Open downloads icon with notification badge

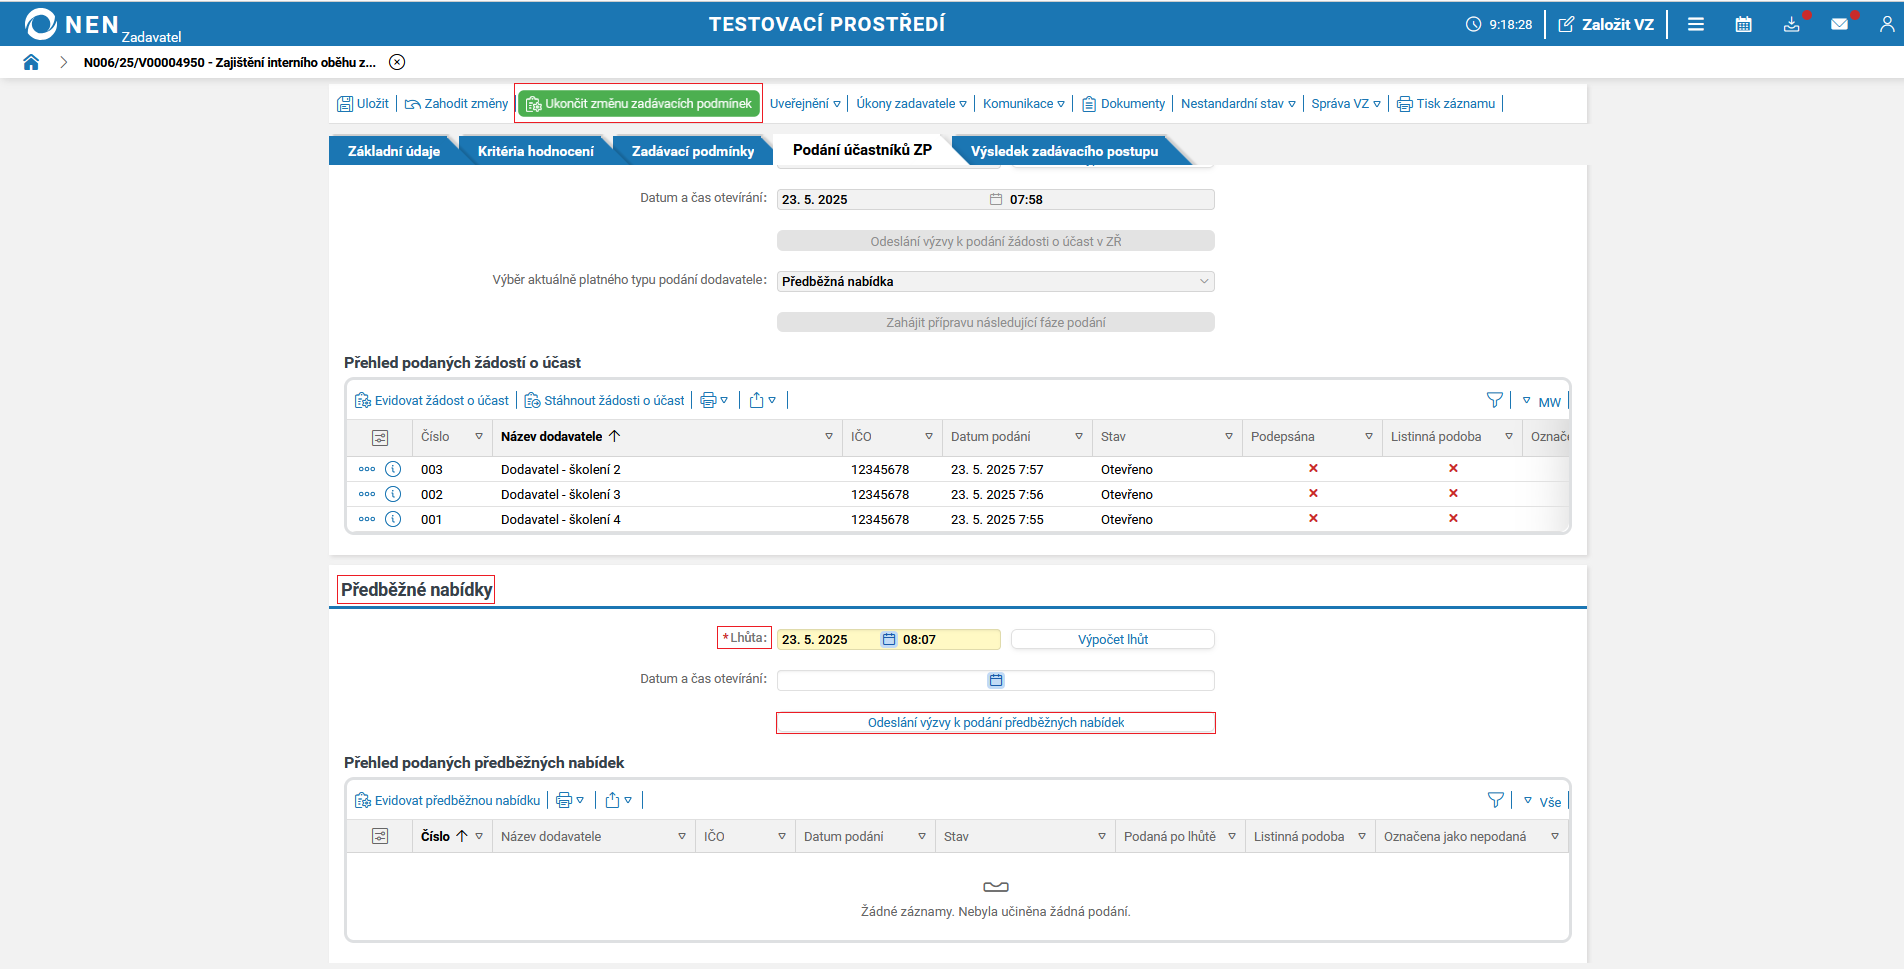[x=1792, y=24]
